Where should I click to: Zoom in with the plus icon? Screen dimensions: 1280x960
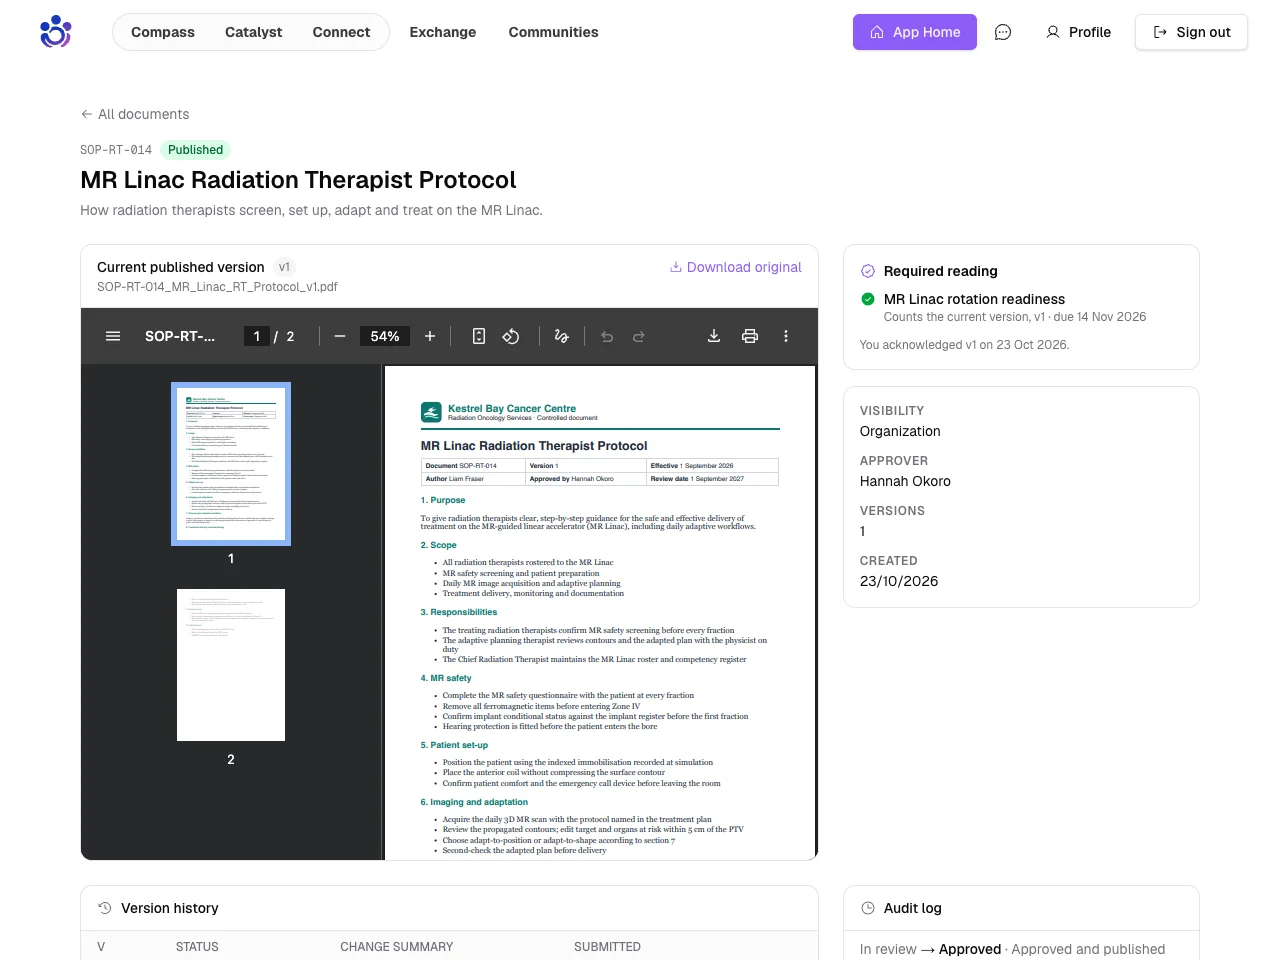click(430, 336)
